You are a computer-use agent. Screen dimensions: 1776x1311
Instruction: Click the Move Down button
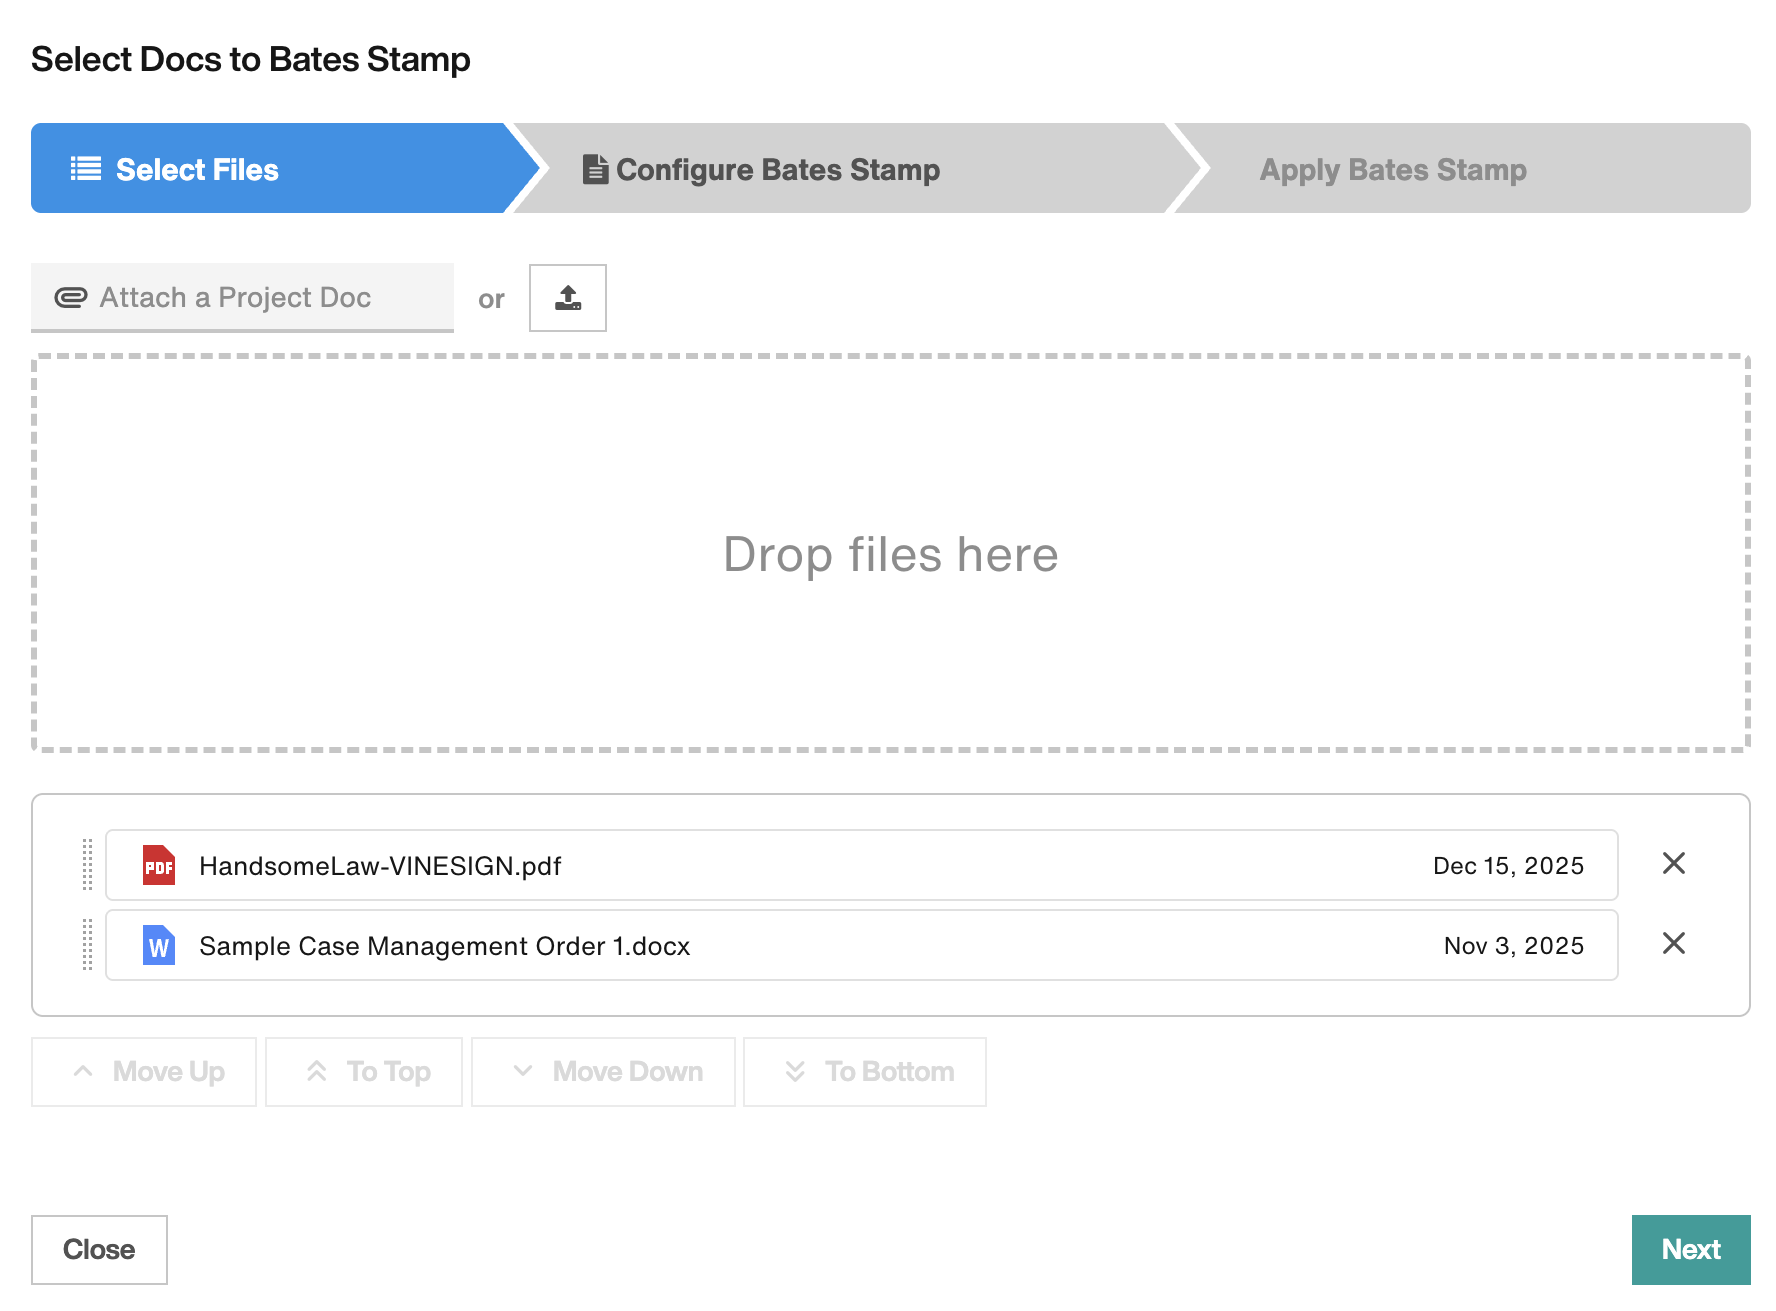603,1072
